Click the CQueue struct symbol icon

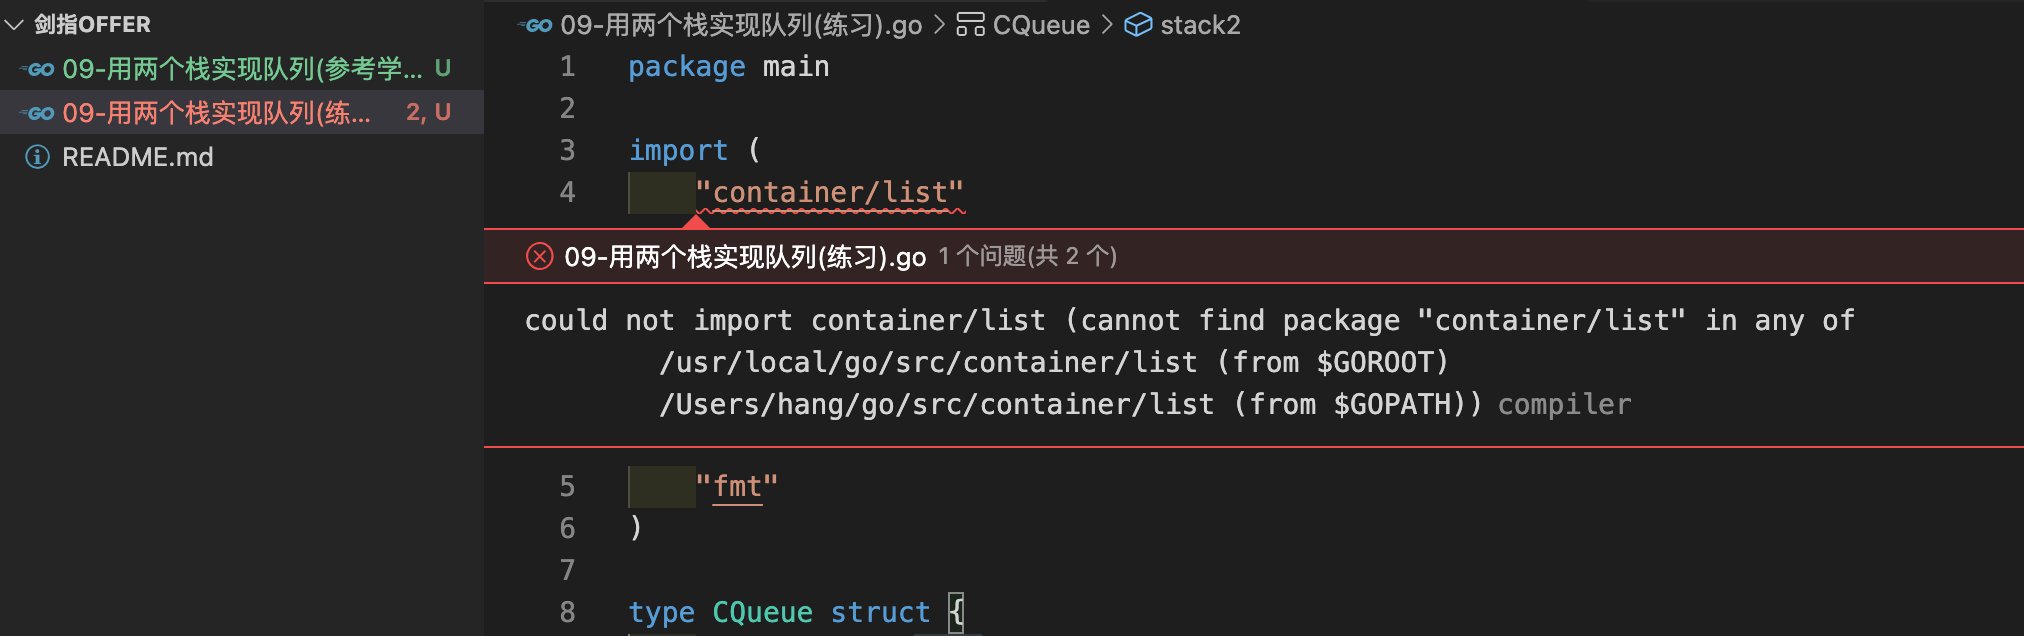[x=969, y=25]
